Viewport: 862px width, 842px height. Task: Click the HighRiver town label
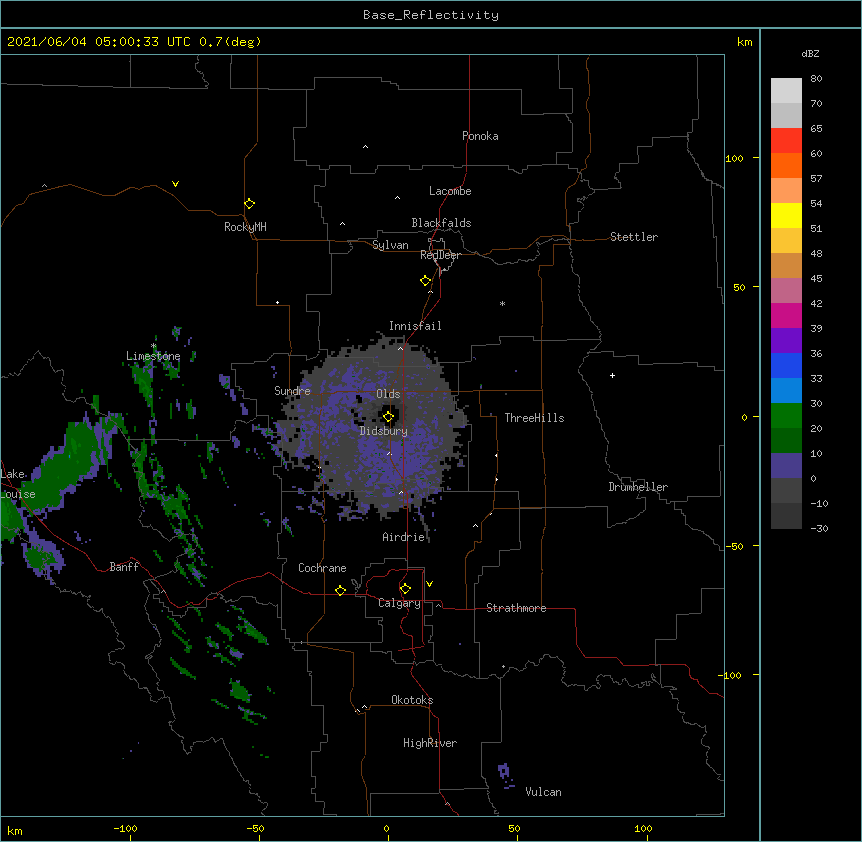pyautogui.click(x=430, y=743)
